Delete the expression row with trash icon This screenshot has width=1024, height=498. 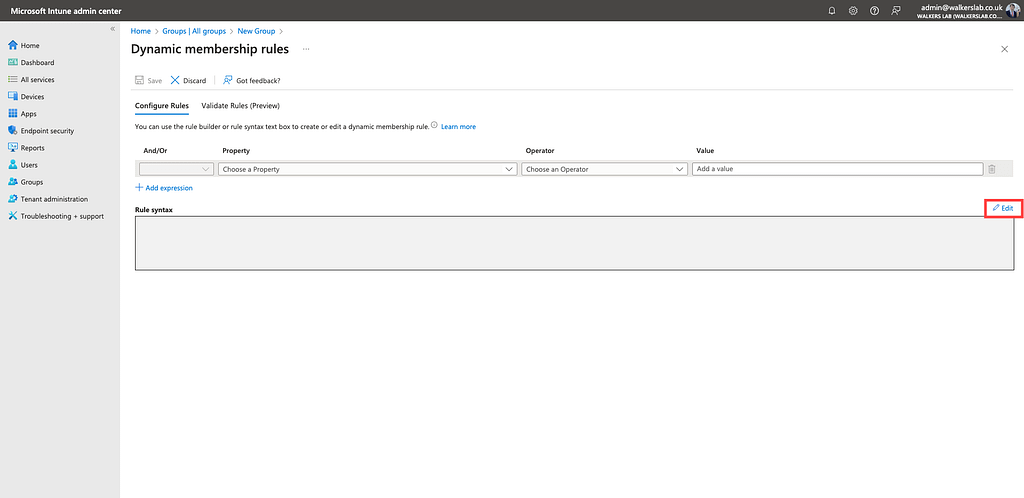pos(991,169)
